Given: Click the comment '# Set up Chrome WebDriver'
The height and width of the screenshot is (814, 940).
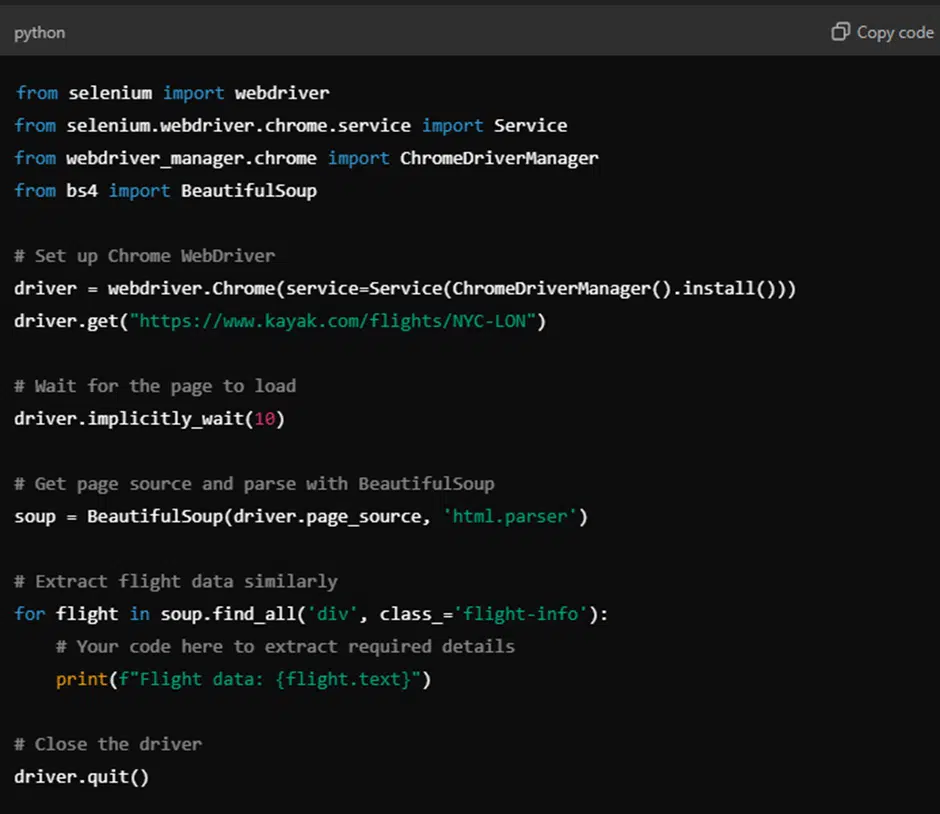Looking at the screenshot, I should click(144, 256).
